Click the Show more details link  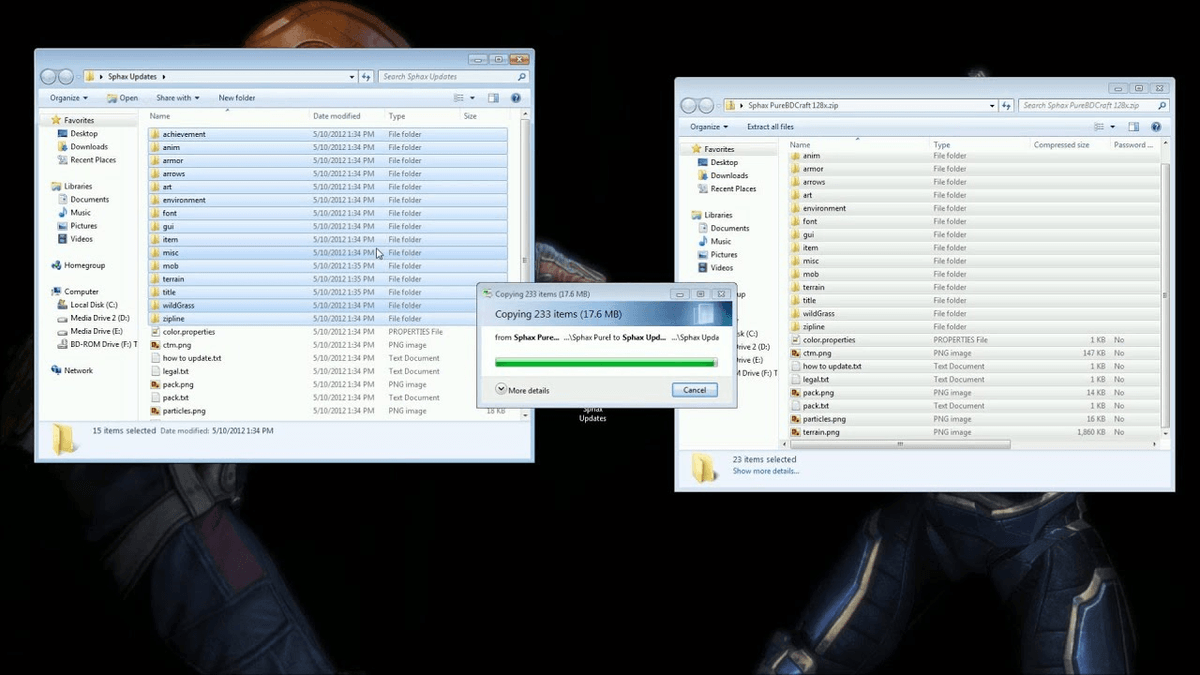(765, 471)
